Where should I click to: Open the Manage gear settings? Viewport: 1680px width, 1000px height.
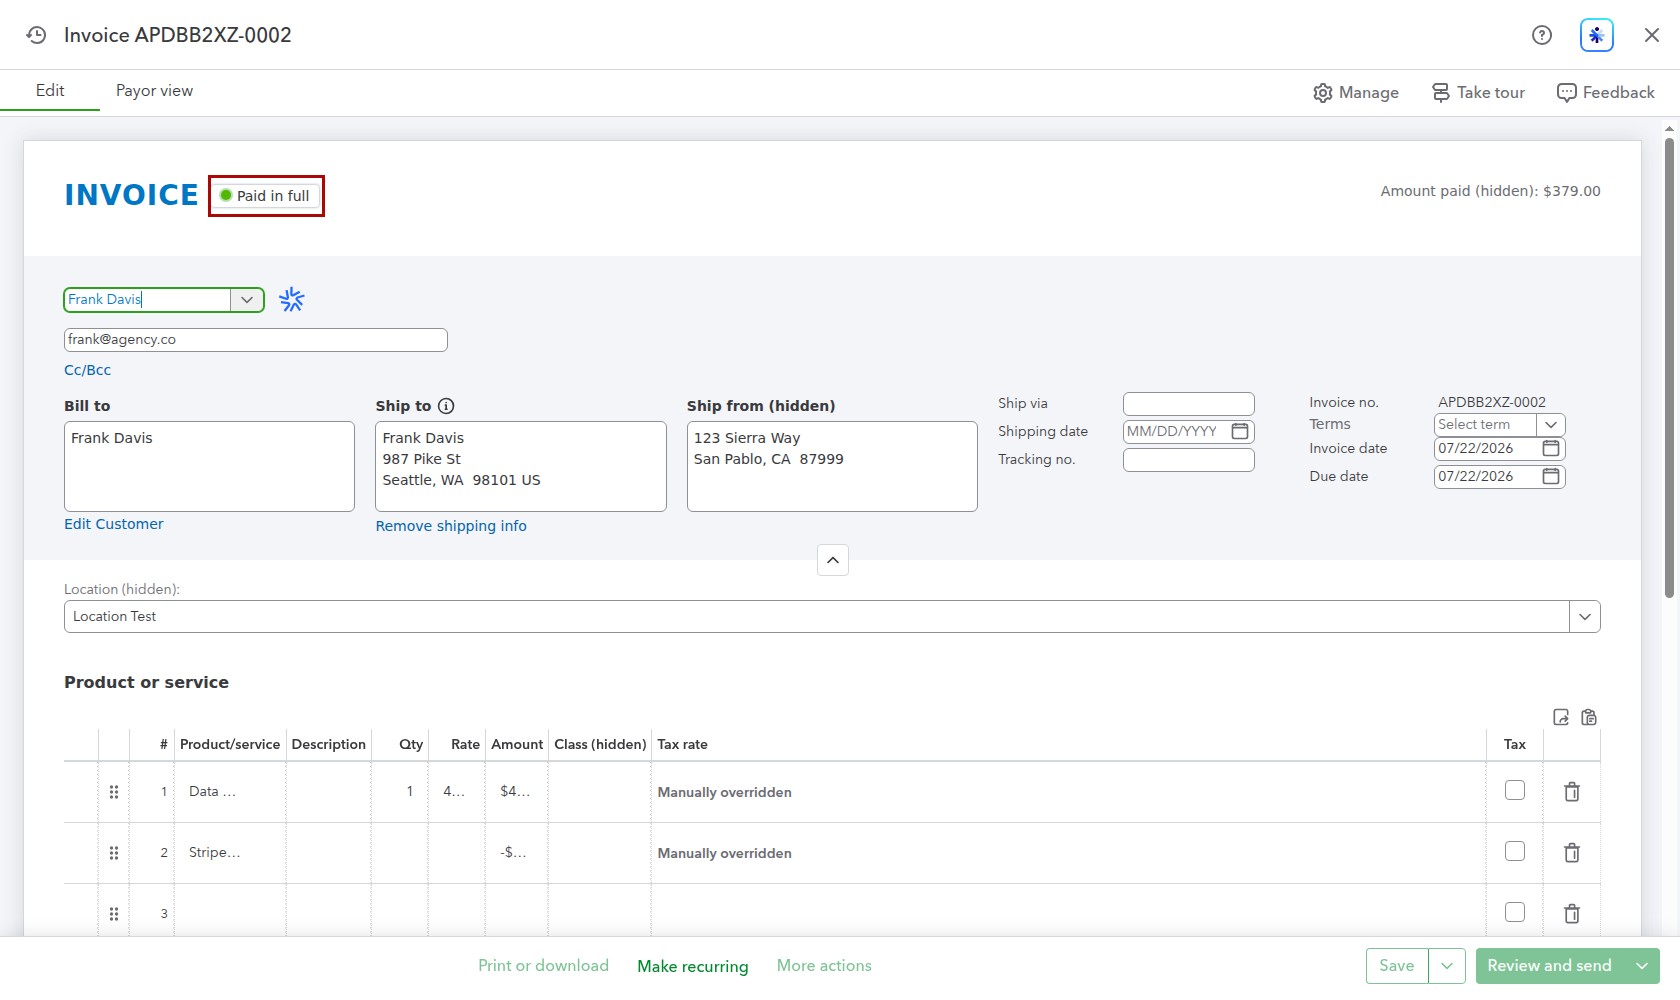coord(1356,92)
